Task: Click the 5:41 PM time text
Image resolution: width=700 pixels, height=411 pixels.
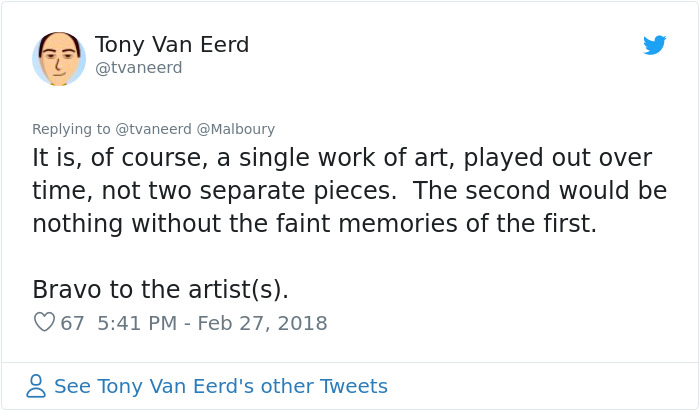Action: click(x=138, y=323)
